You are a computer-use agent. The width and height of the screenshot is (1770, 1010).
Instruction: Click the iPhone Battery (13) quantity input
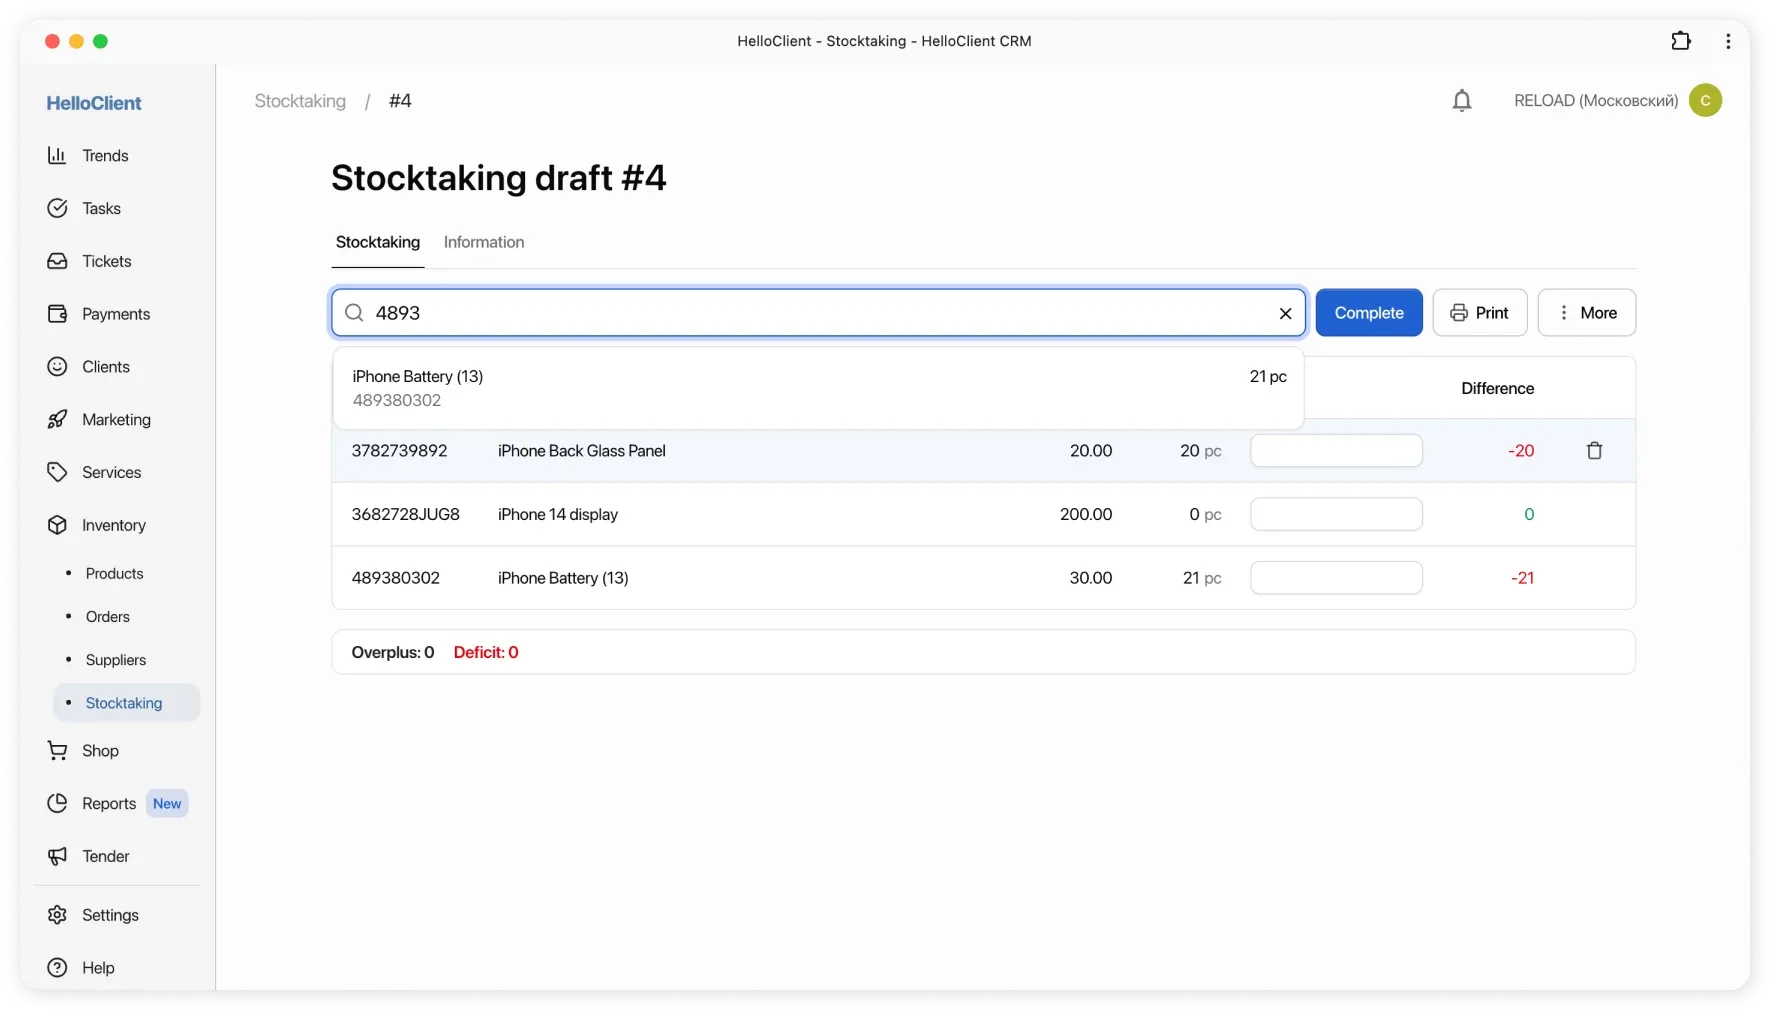click(1336, 578)
